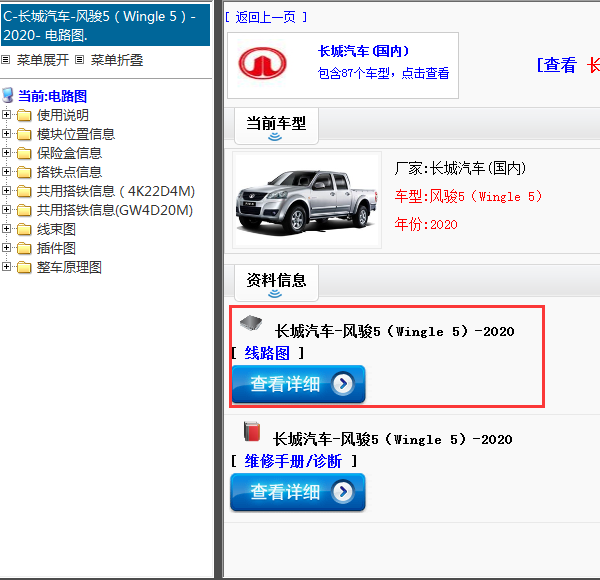Click the Great Wall red logo
Image resolution: width=600 pixels, height=580 pixels.
(x=262, y=64)
